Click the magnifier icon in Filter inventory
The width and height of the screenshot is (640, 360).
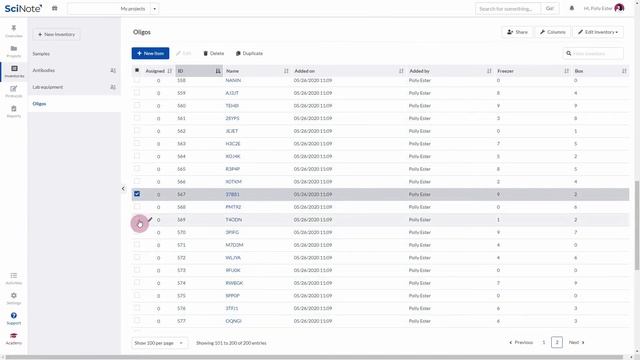point(569,53)
